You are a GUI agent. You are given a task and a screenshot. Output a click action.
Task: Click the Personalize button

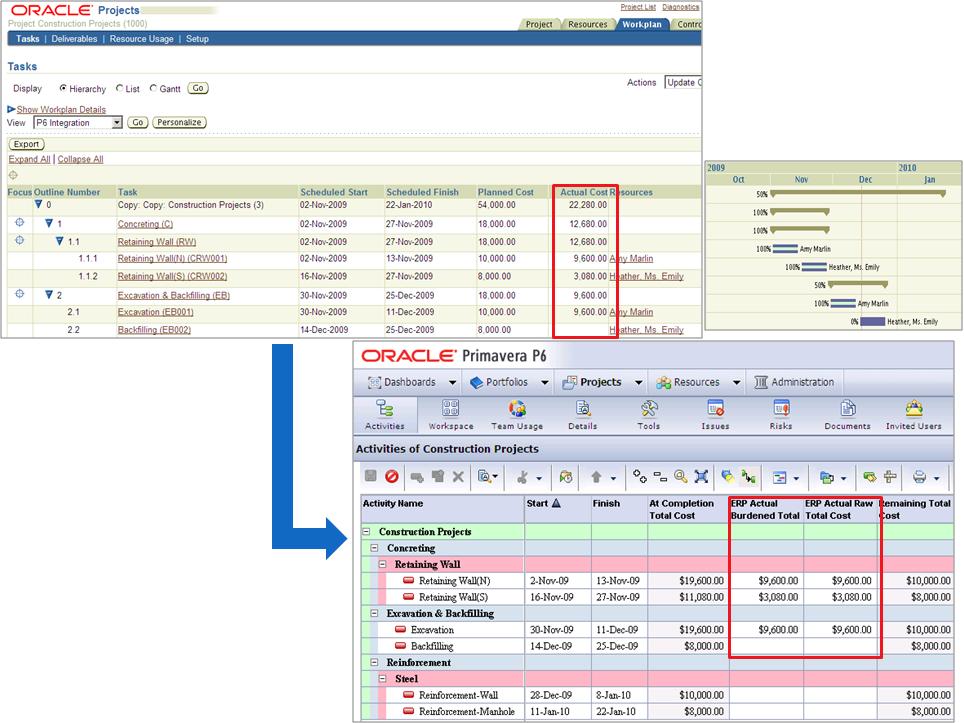tap(179, 122)
